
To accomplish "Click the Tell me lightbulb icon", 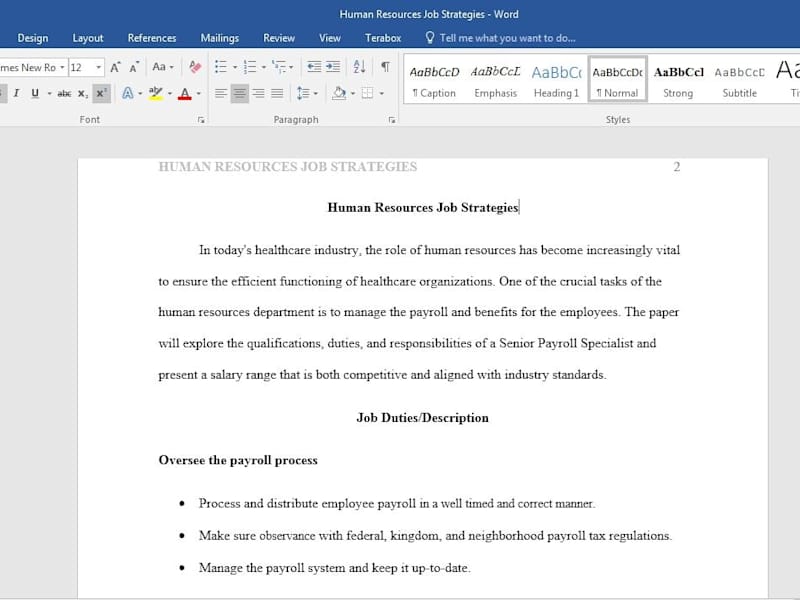I will pyautogui.click(x=430, y=38).
